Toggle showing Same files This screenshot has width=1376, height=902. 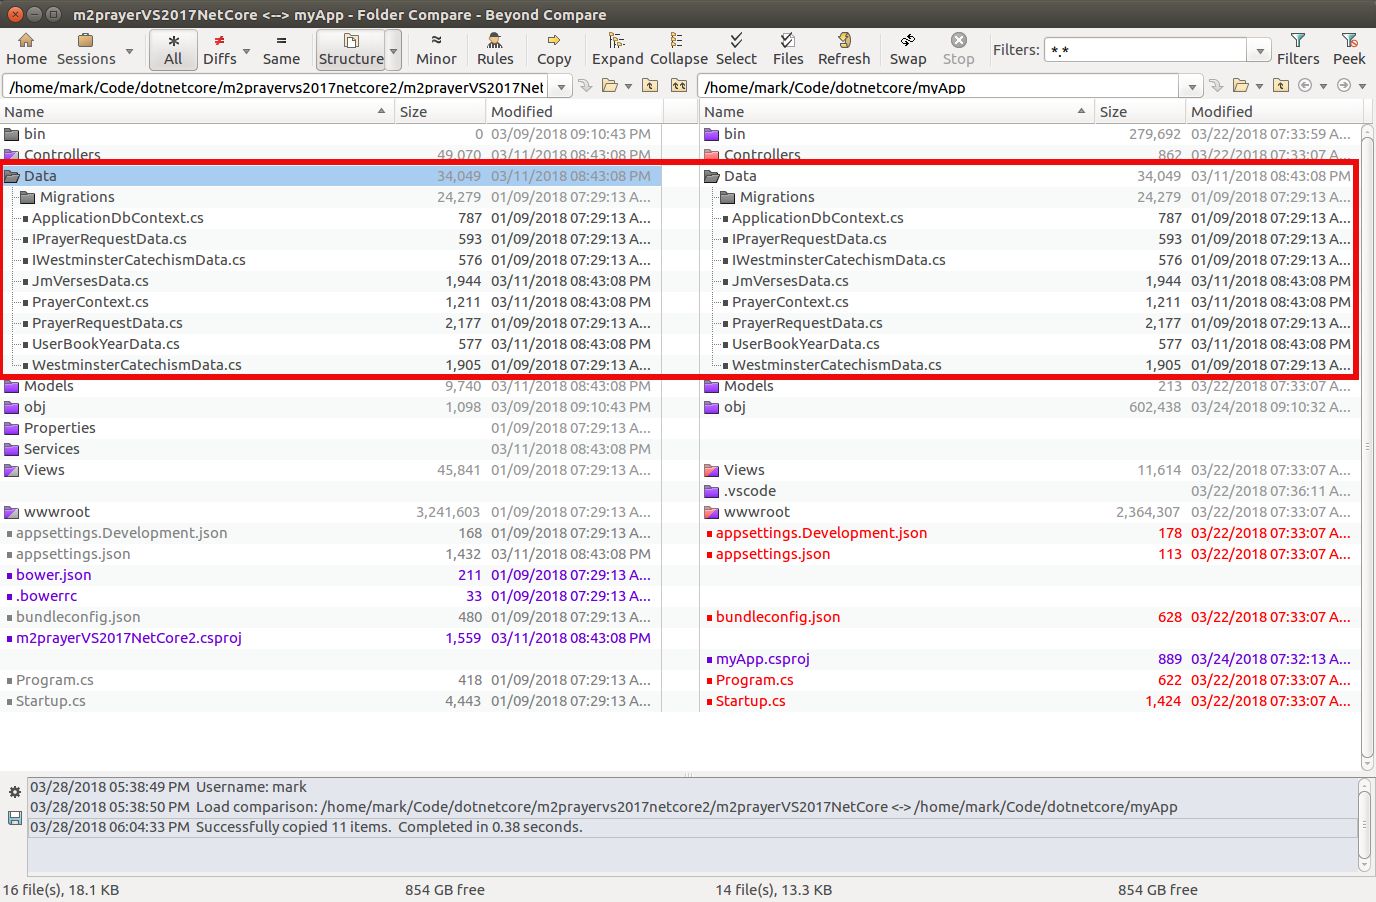coord(281,48)
